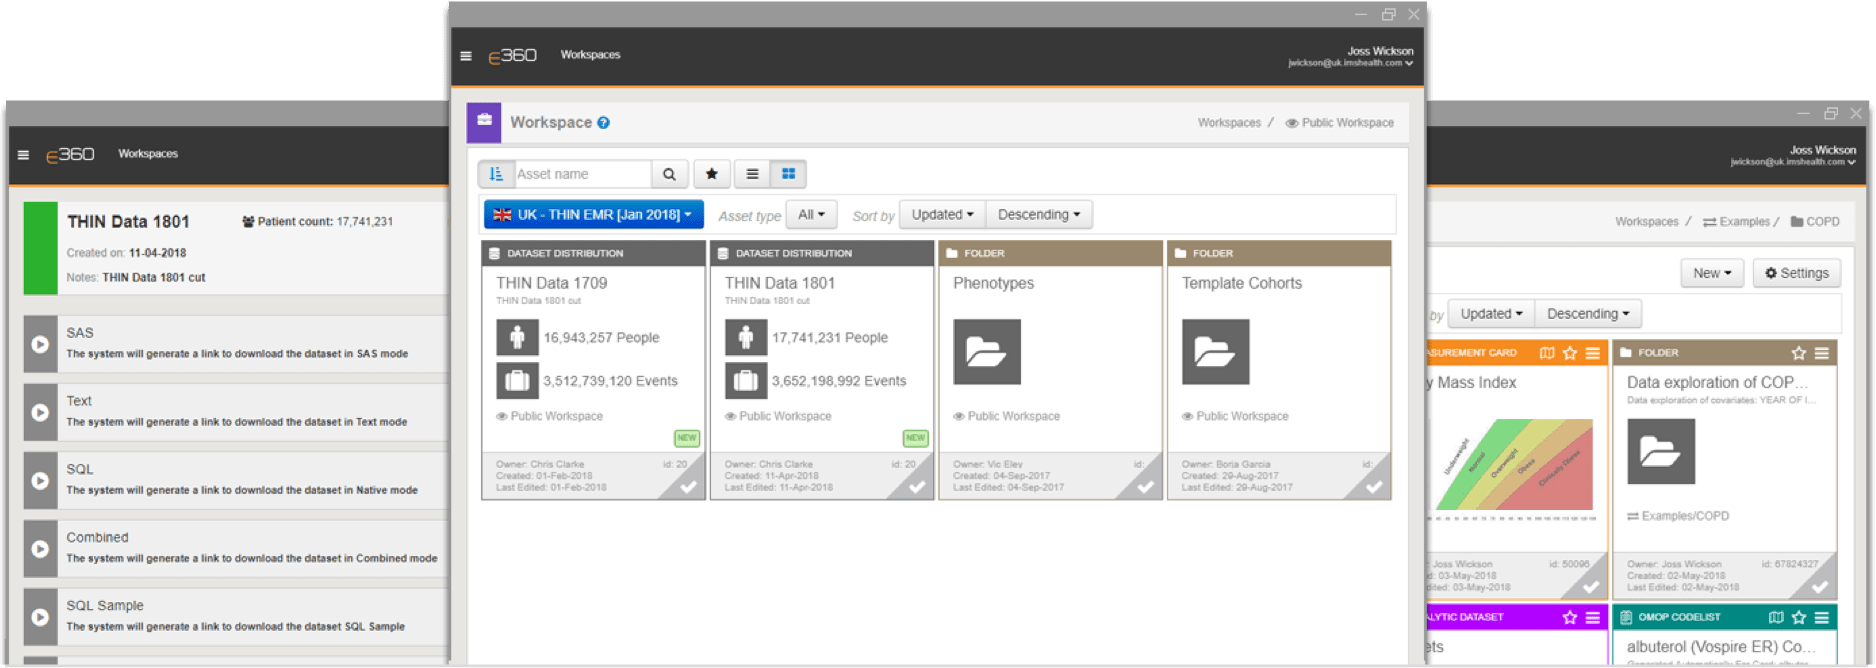Star the OMOP Codelist card
Screen dimensions: 1876x668
point(1799,618)
